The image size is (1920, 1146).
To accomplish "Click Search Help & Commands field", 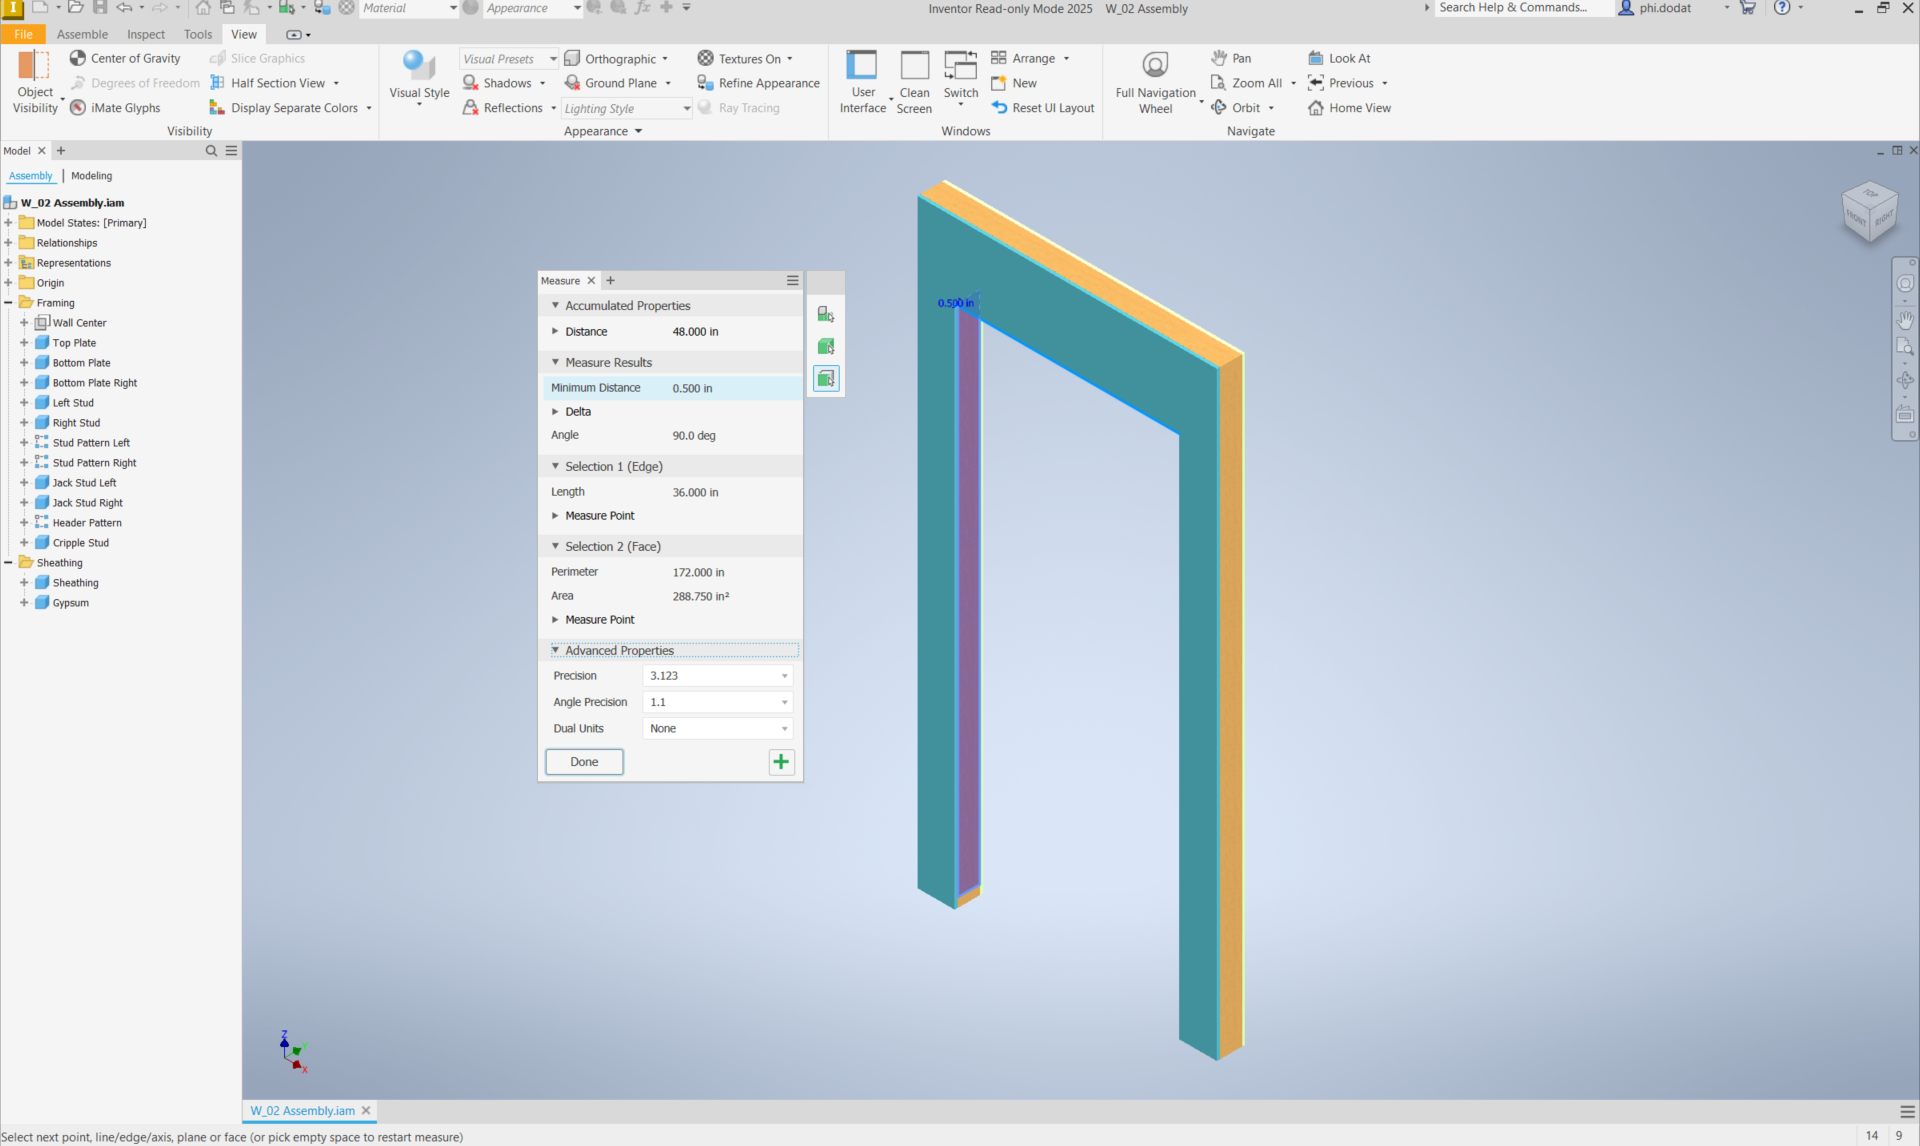I will (x=1522, y=8).
